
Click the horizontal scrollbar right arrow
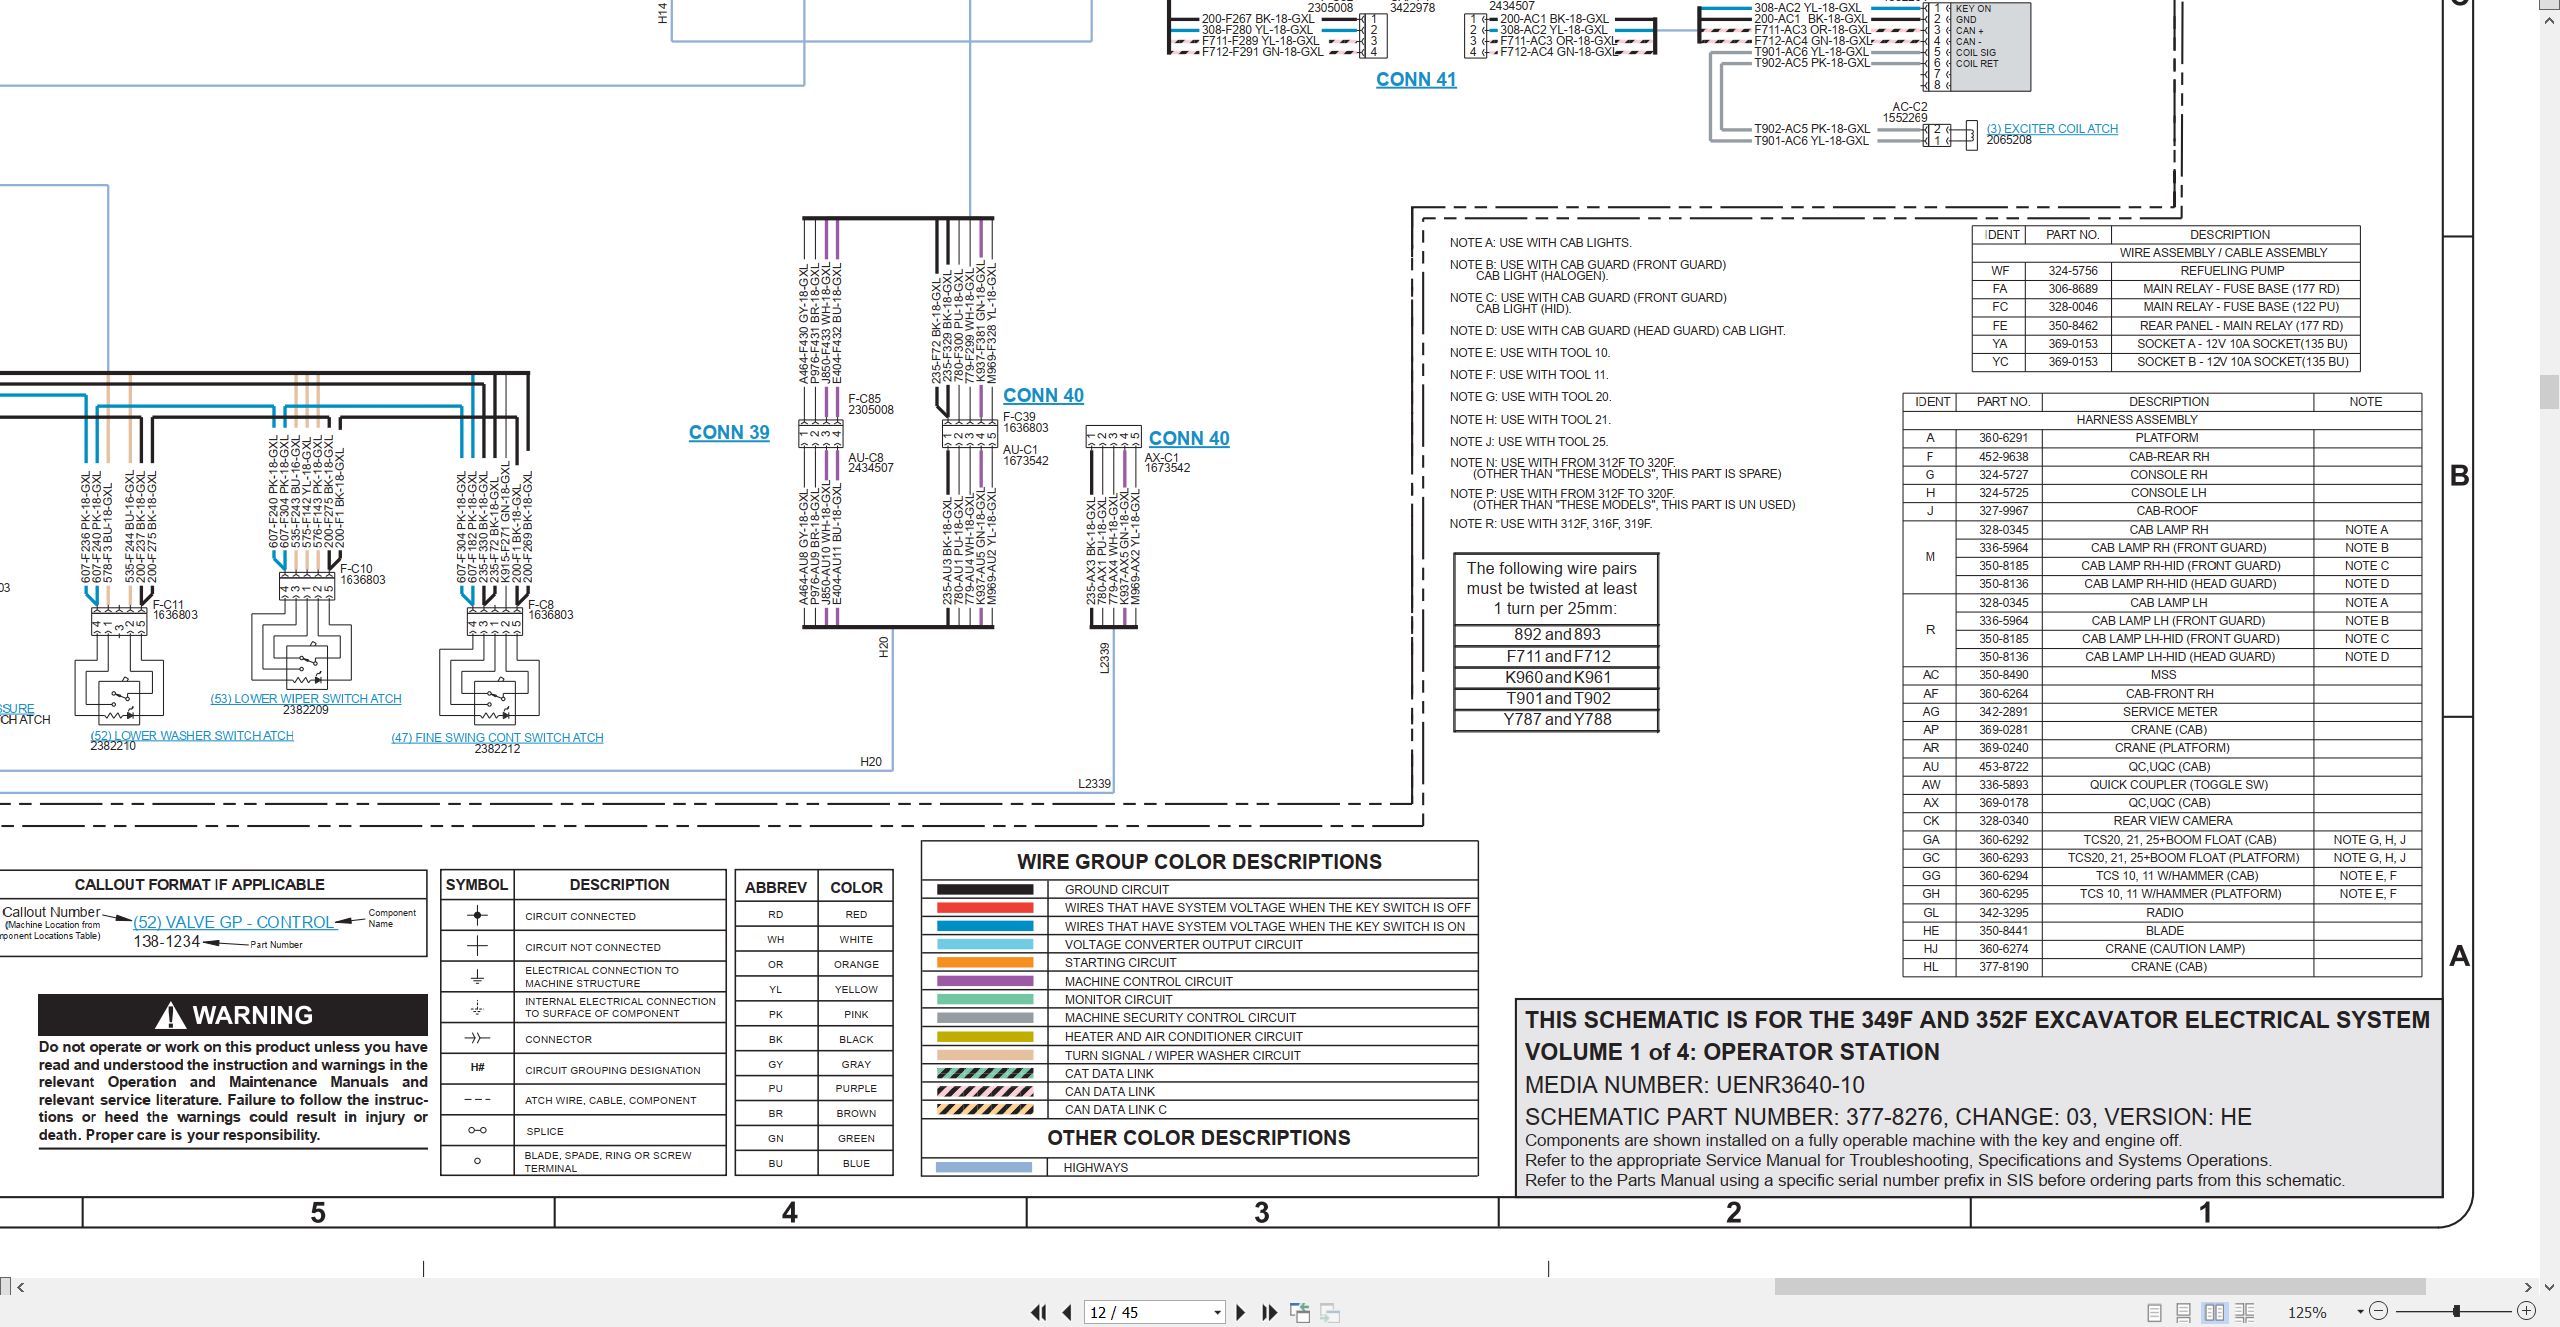tap(2527, 1287)
